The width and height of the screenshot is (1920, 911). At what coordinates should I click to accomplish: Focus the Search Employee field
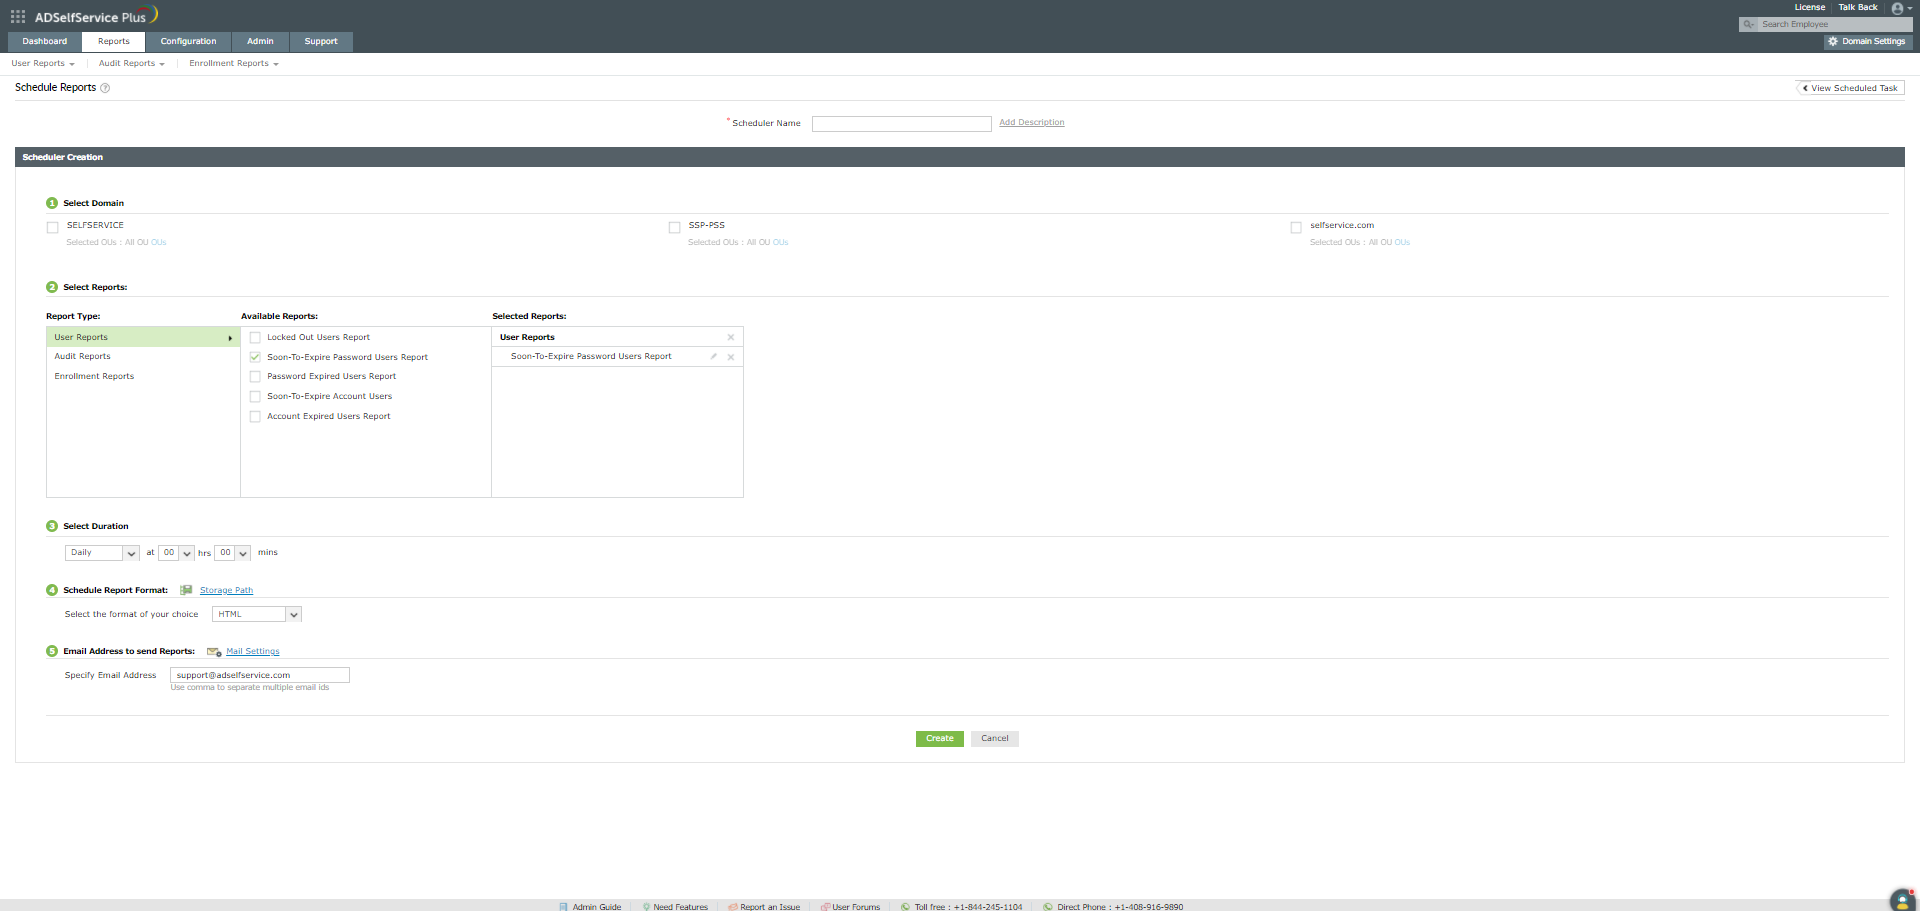click(x=1835, y=24)
